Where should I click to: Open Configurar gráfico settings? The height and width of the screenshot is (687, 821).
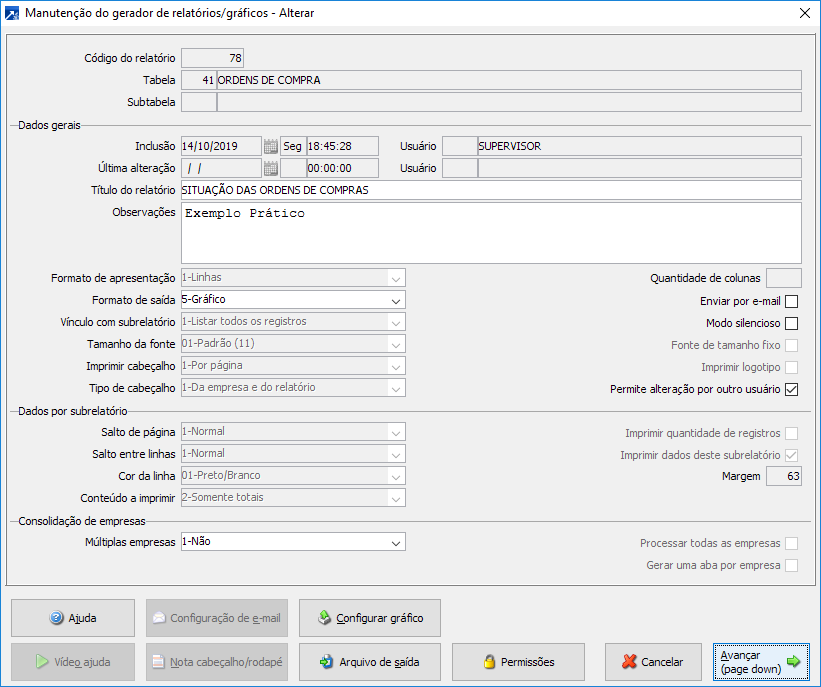click(369, 618)
